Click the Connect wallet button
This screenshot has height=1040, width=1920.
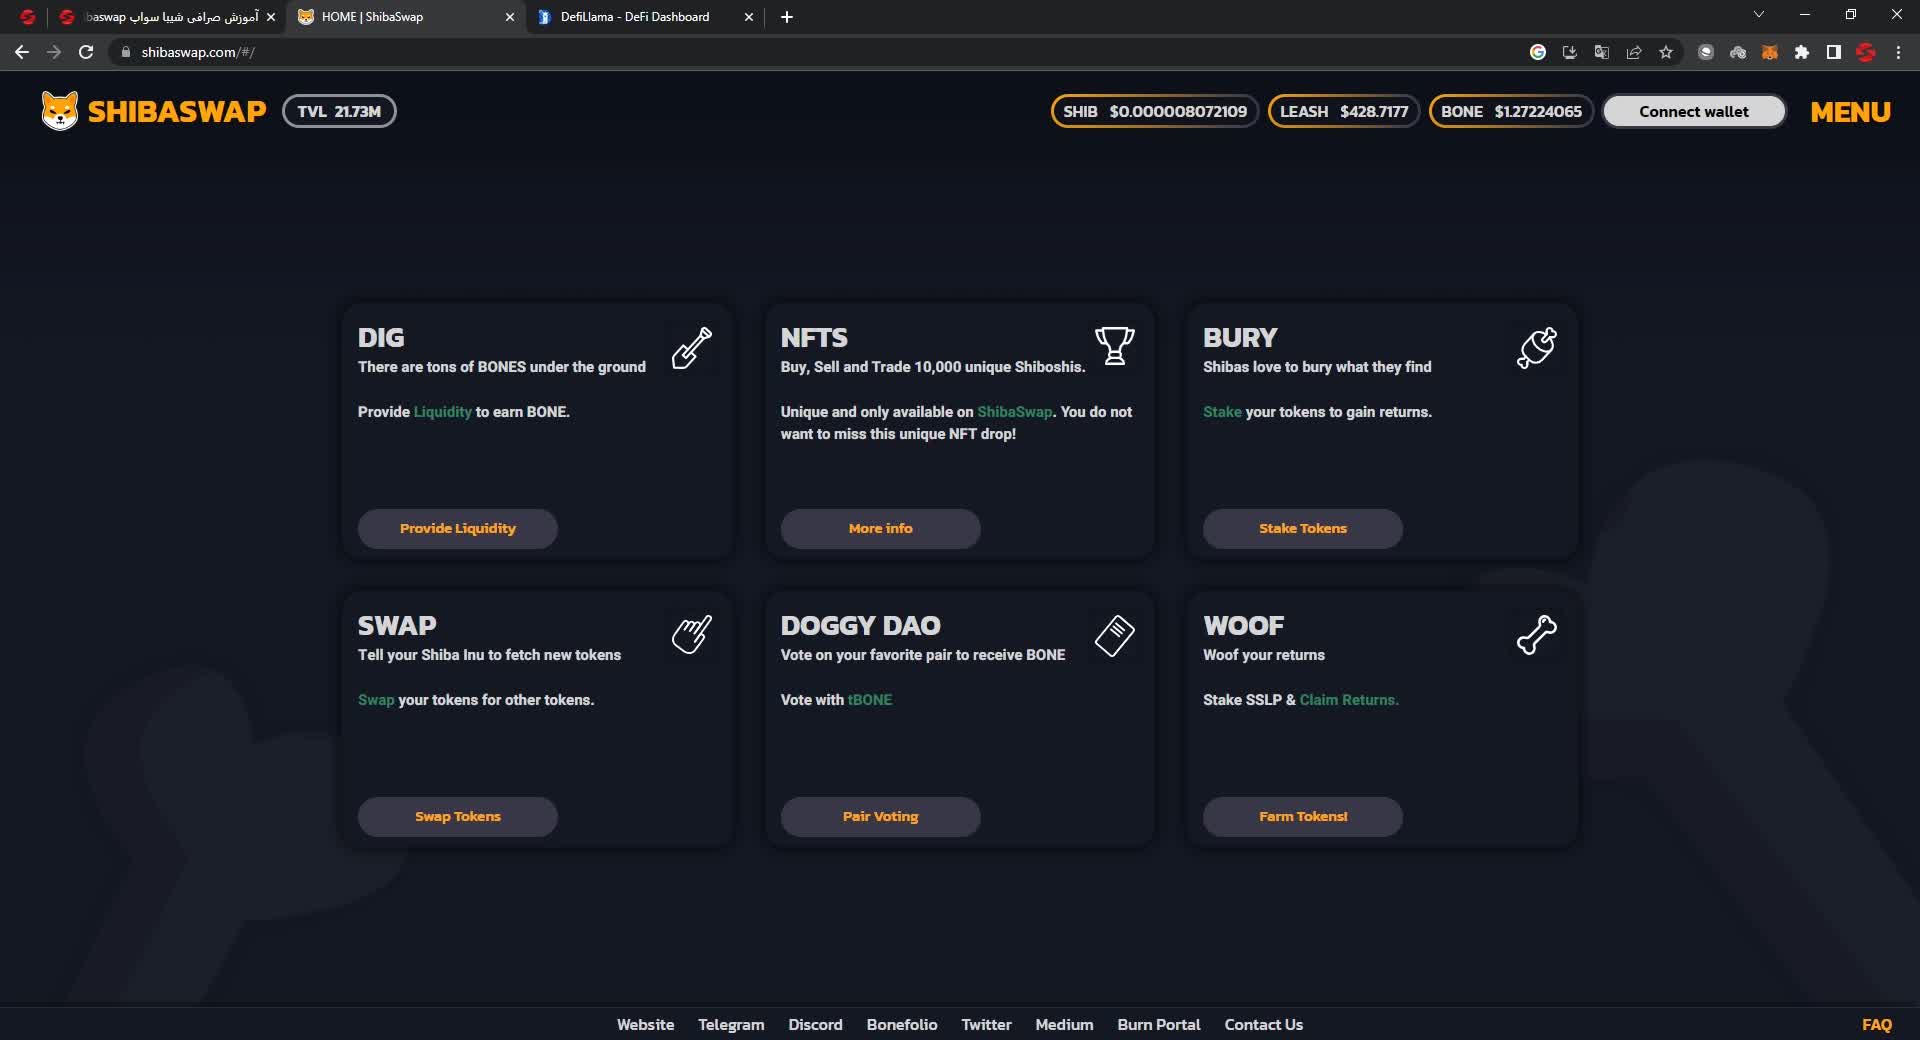click(1694, 111)
